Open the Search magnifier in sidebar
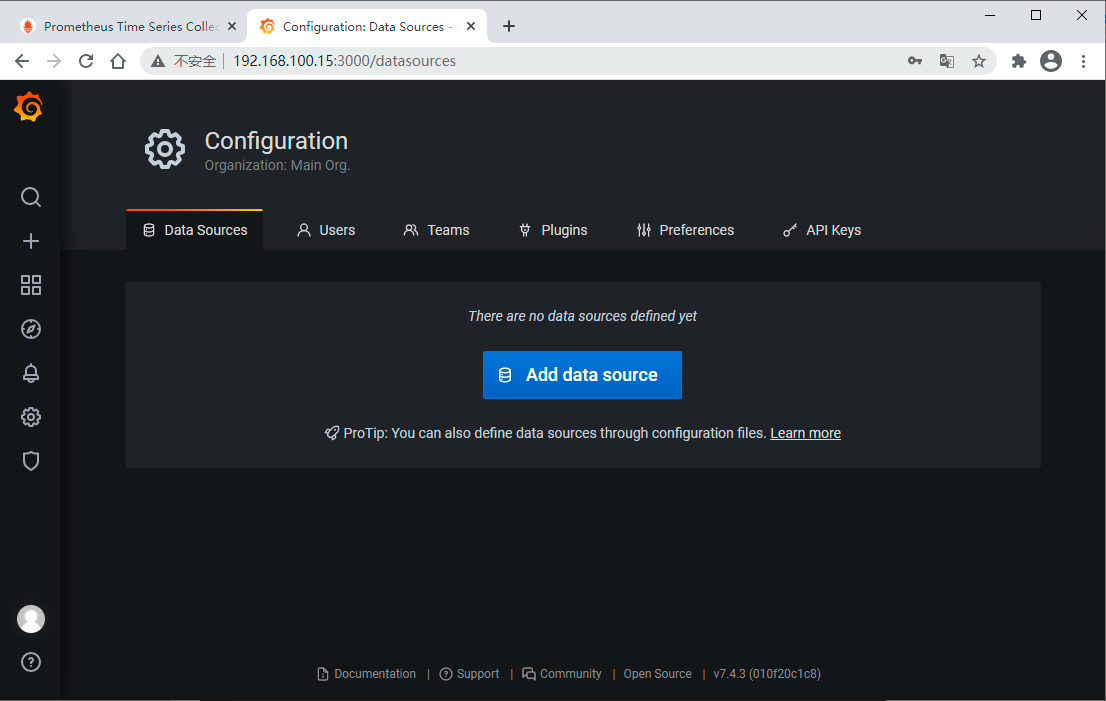Screen dimensions: 1106x701 coord(31,197)
